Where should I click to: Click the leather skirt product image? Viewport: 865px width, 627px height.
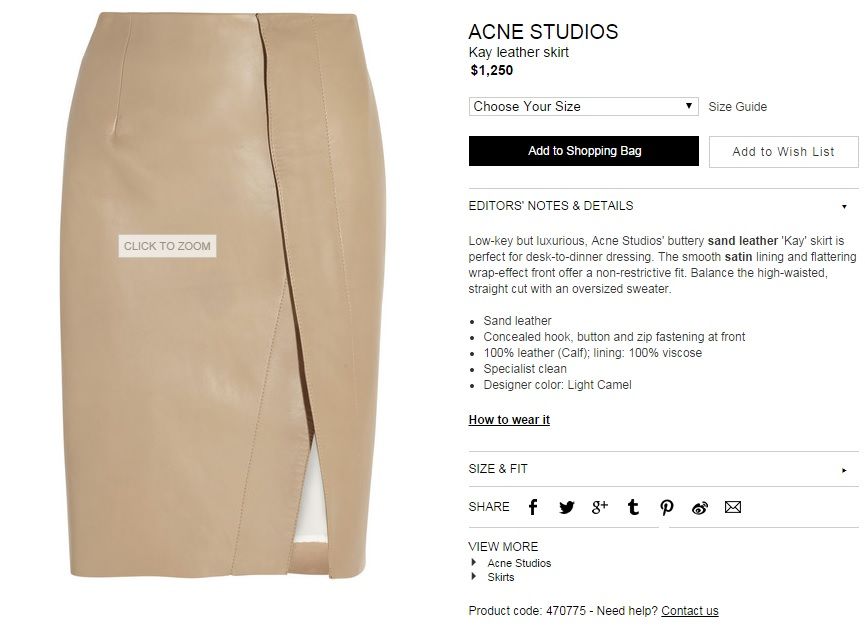[x=223, y=295]
